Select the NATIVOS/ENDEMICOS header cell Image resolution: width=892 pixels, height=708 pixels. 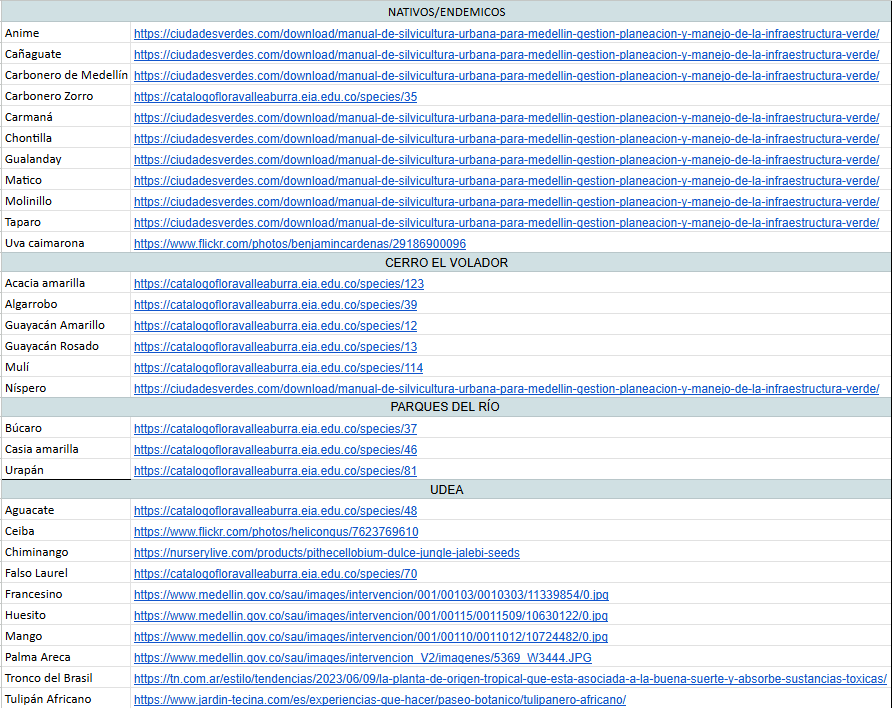446,12
